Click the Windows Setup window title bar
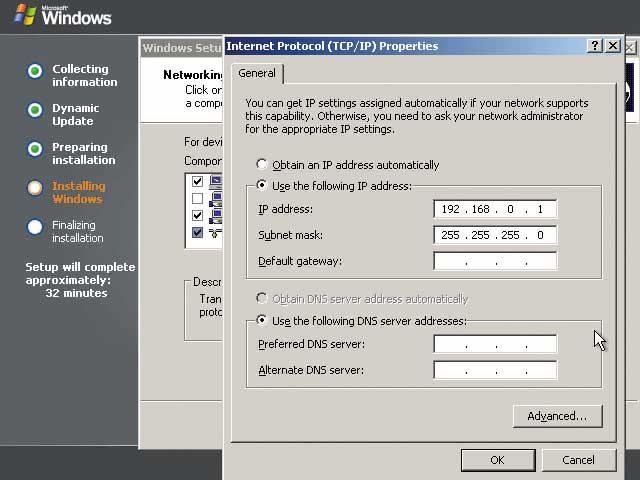The height and width of the screenshot is (480, 640). click(x=182, y=48)
